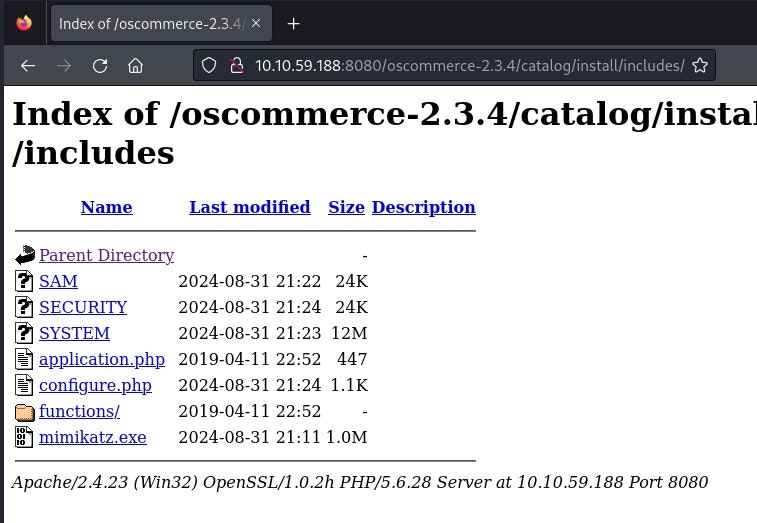Click the back-arrow icon beside Parent Directory
The height and width of the screenshot is (523, 757).
pyautogui.click(x=25, y=255)
